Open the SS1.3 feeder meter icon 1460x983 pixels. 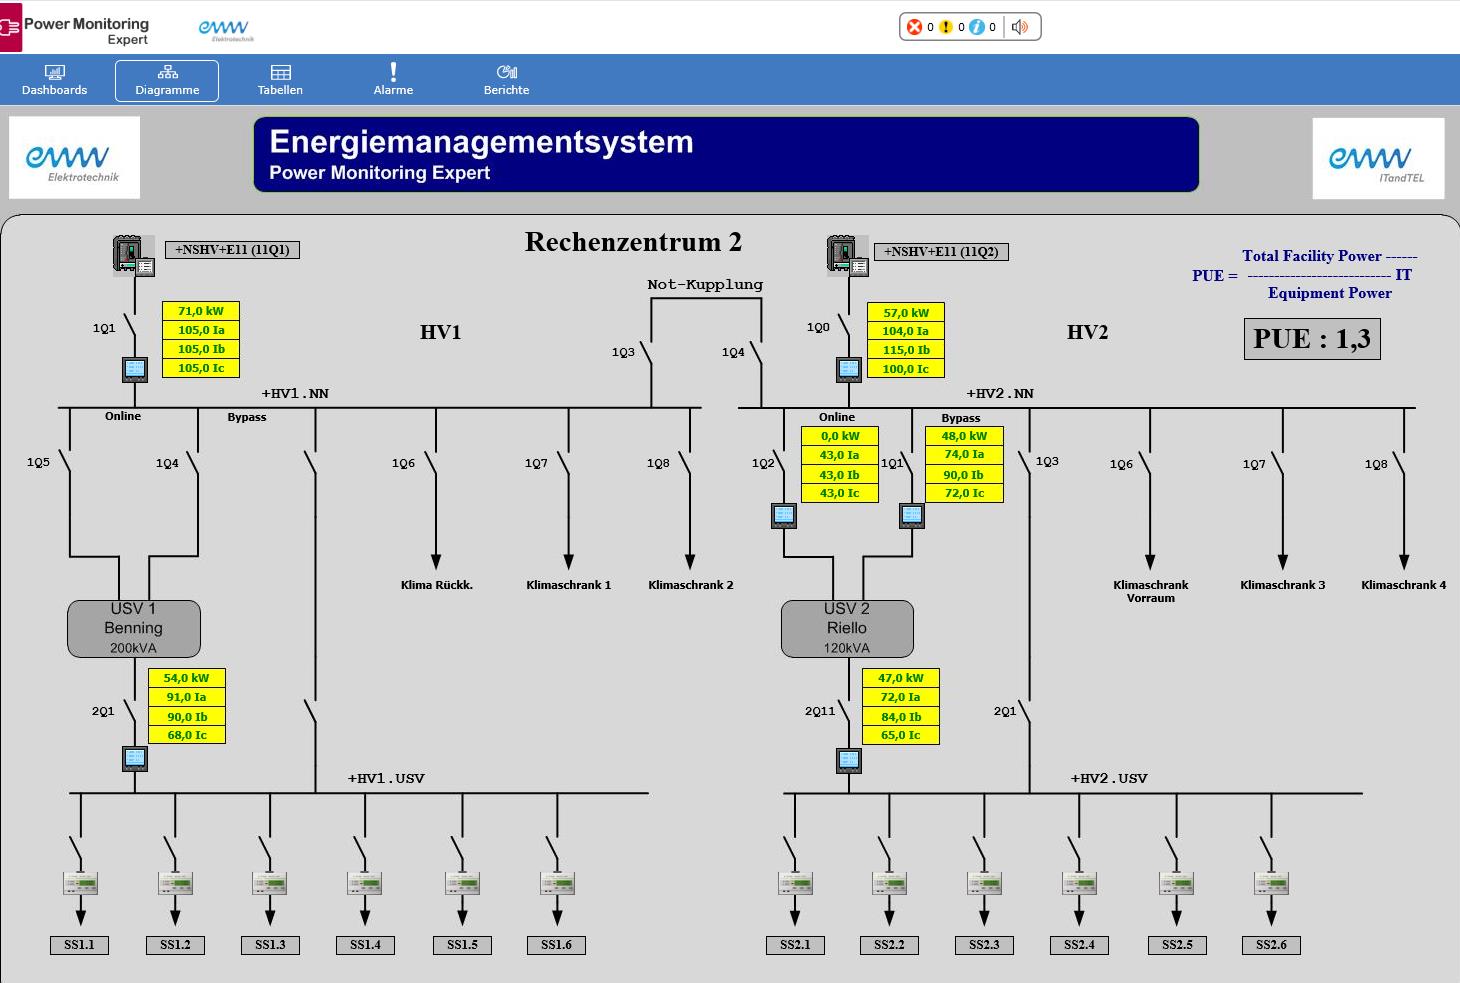coord(270,883)
